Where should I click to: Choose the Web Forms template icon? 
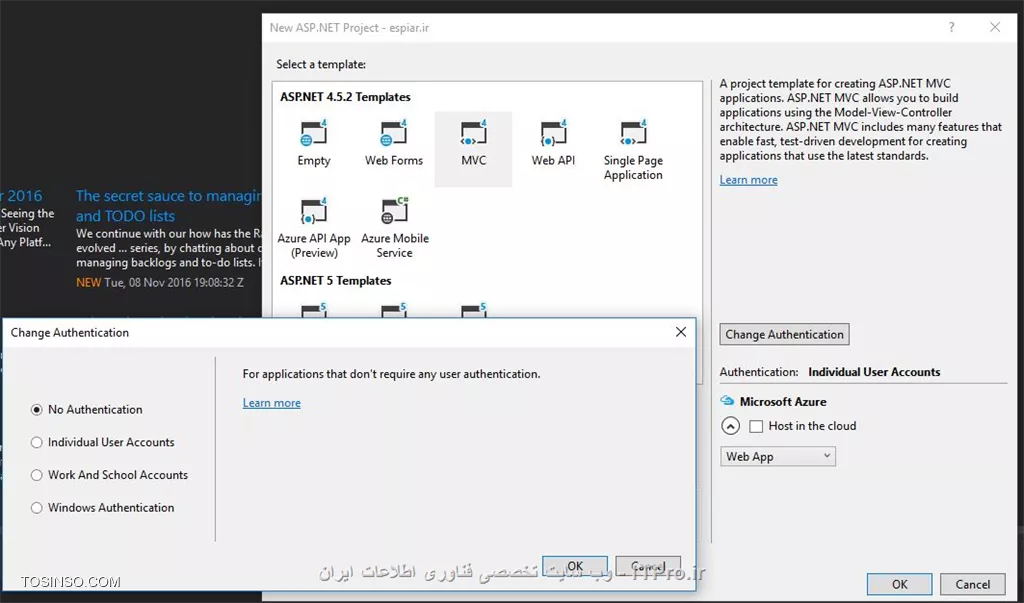coord(394,133)
